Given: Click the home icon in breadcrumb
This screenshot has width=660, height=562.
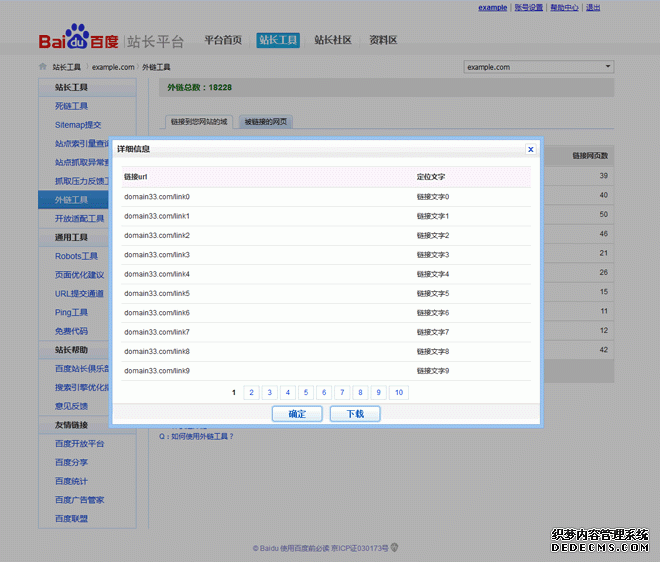Looking at the screenshot, I should [42, 67].
